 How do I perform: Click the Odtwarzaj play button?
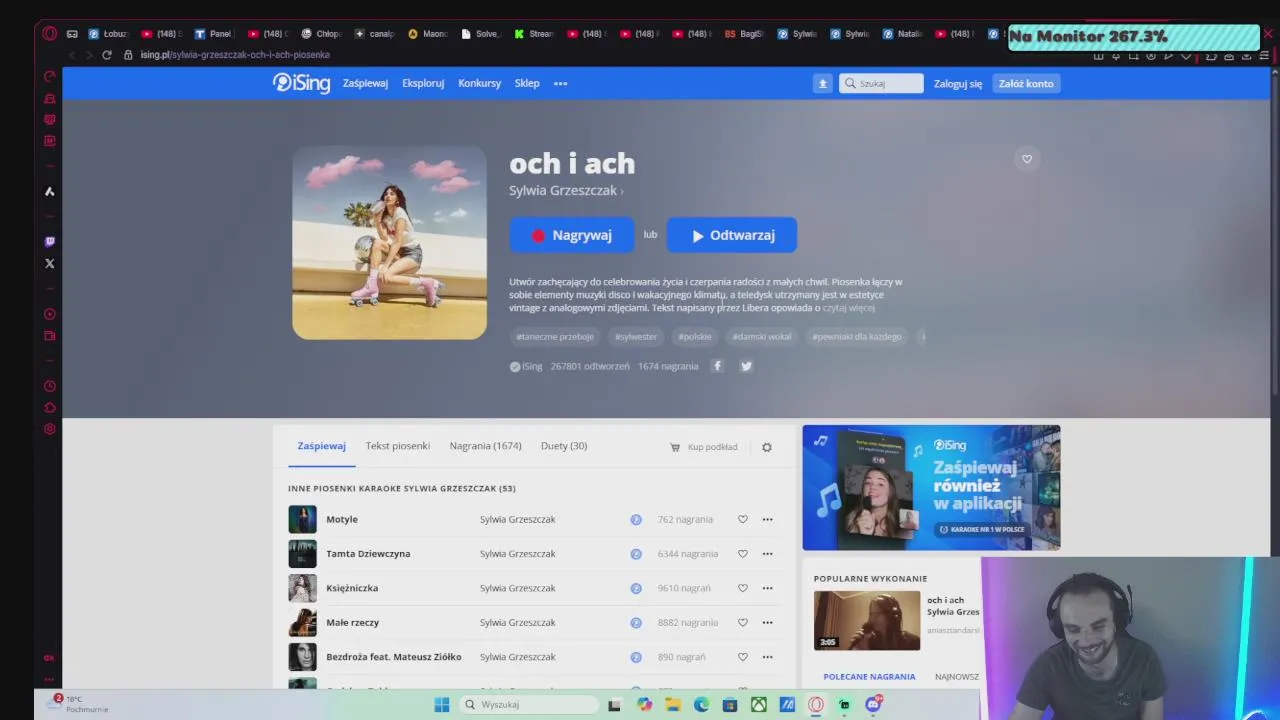(x=732, y=235)
